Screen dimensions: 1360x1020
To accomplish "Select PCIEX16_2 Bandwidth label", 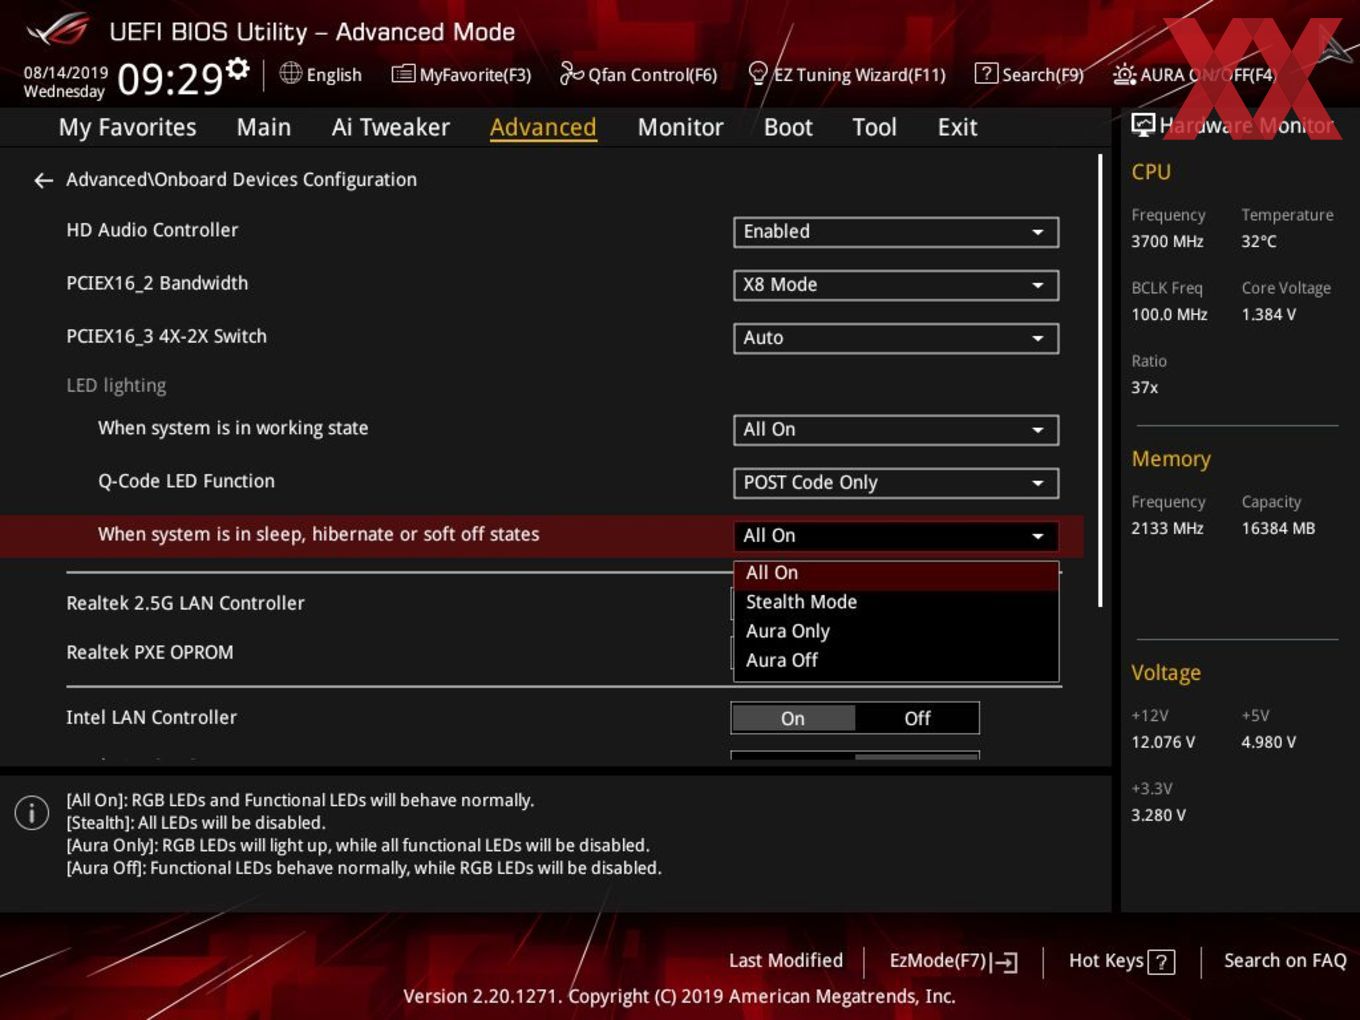I will (x=157, y=283).
